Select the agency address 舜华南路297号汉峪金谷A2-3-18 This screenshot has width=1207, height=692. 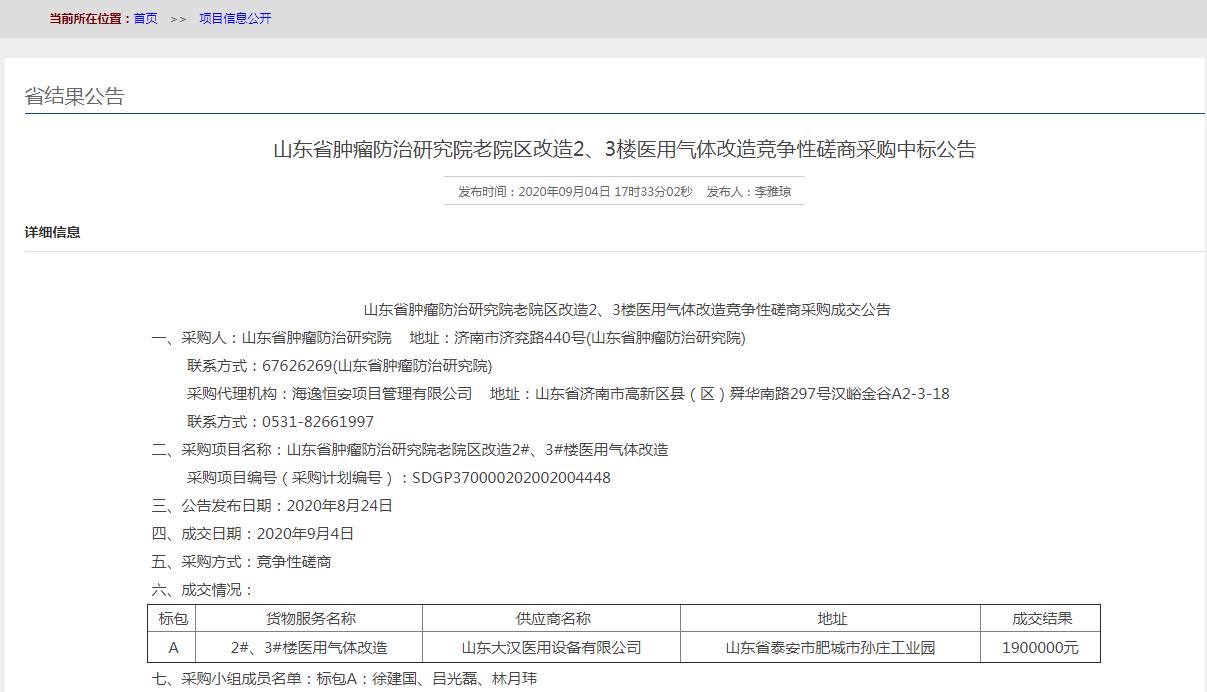coord(840,394)
